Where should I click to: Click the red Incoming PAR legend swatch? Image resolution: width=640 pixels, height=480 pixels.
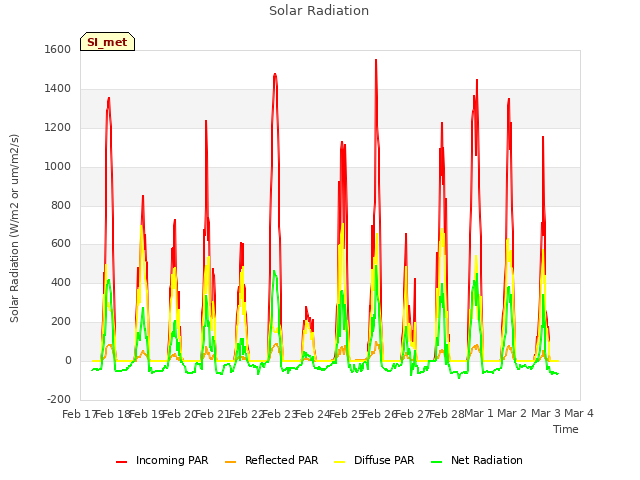(x=122, y=461)
